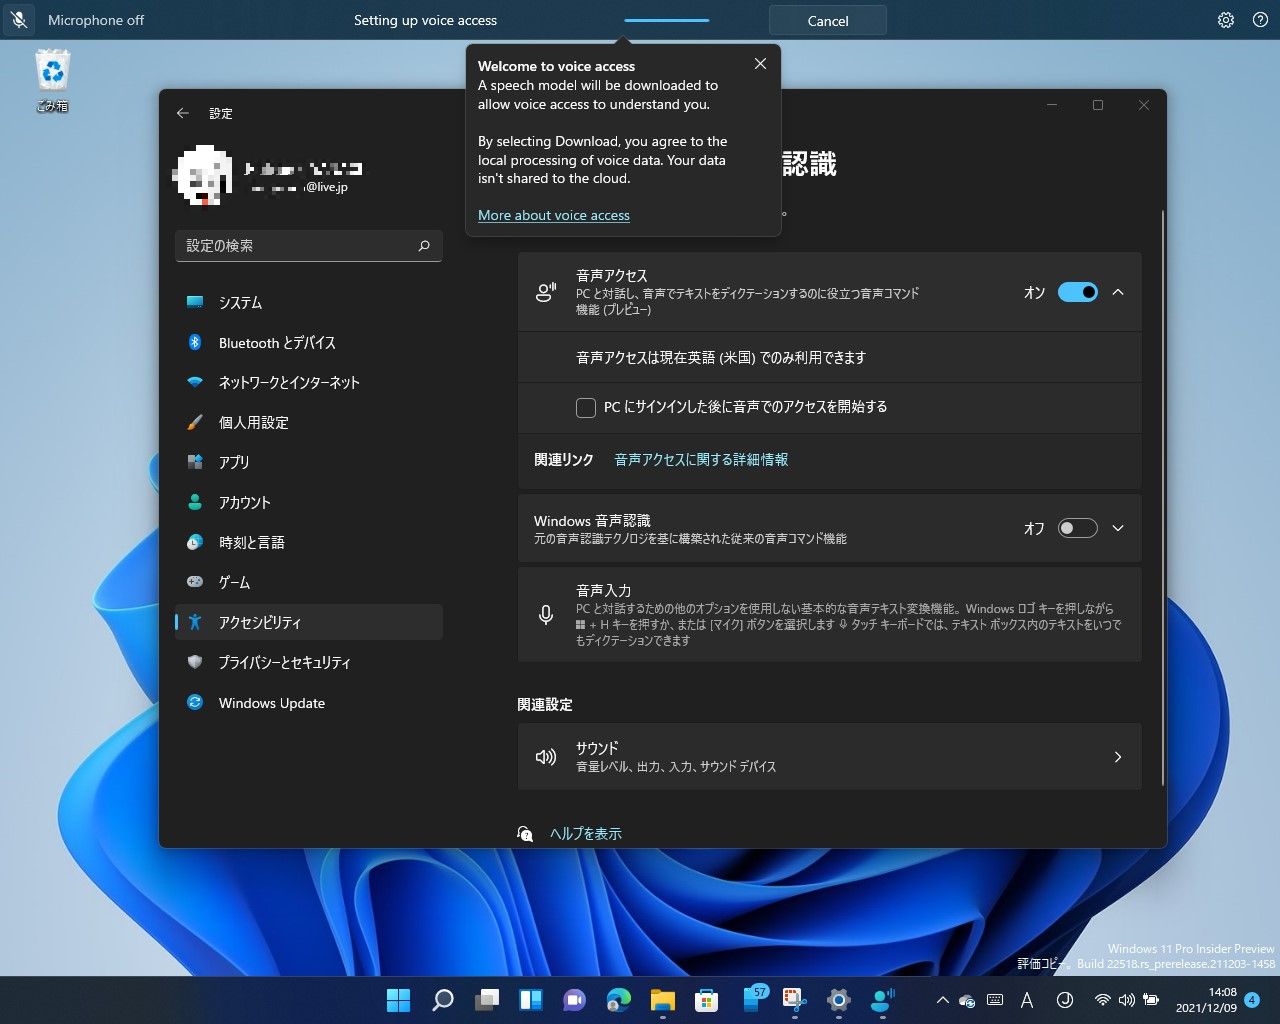The height and width of the screenshot is (1024, 1280).
Task: Open voice access settings gear
Action: [1226, 20]
